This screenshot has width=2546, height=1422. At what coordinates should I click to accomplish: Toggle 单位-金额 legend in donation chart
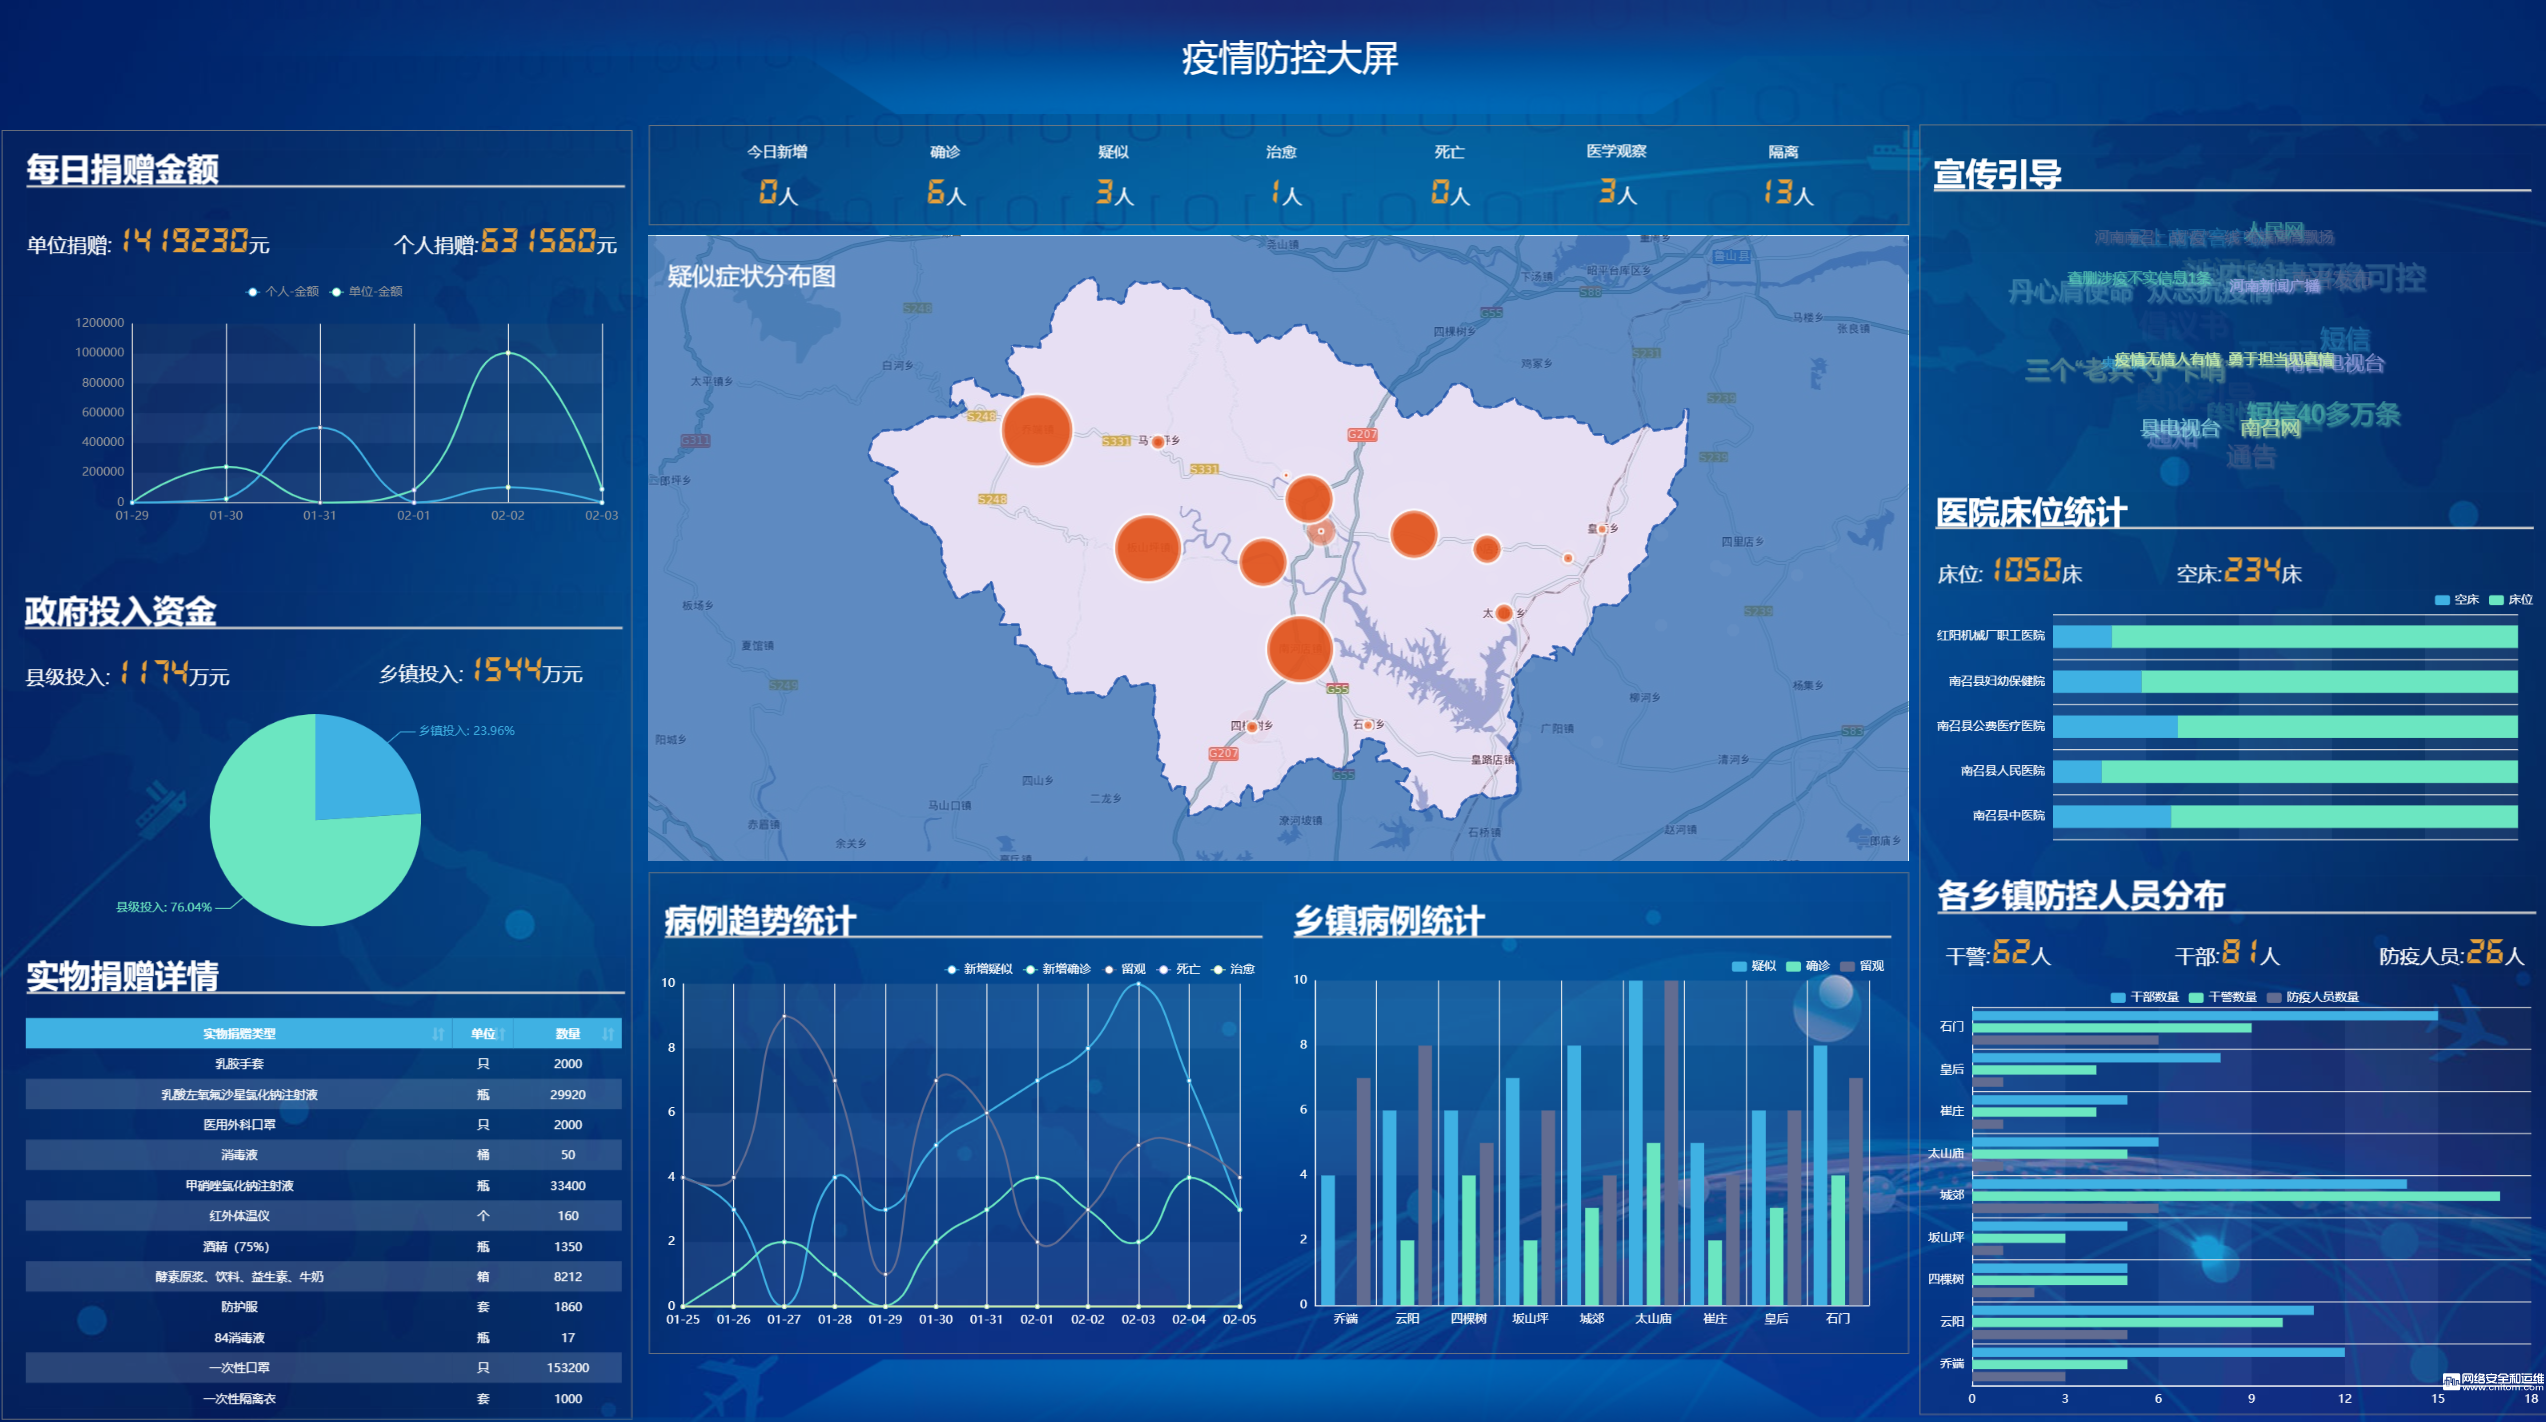[x=367, y=291]
